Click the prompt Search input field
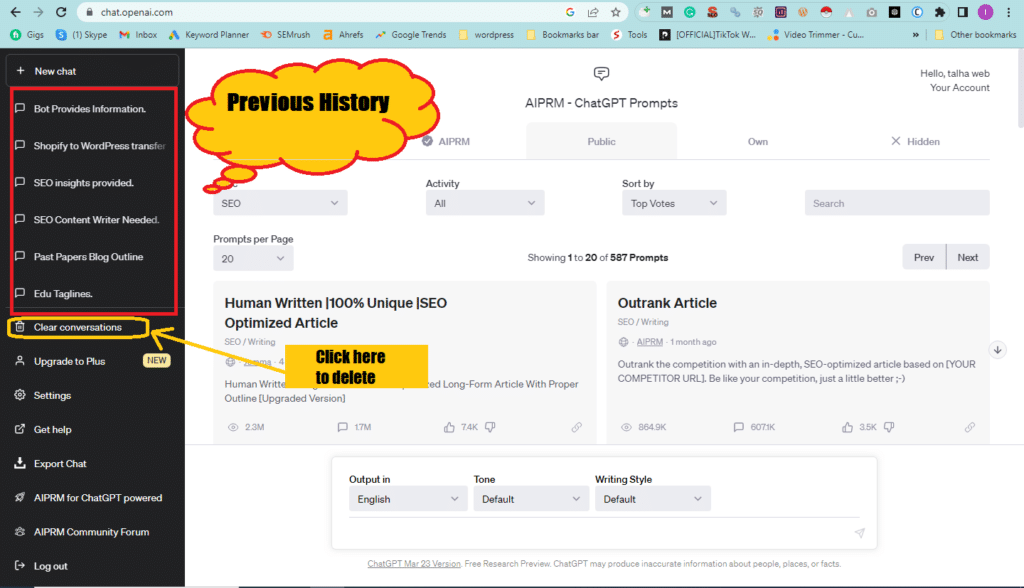Viewport: 1024px width, 588px height. [897, 203]
